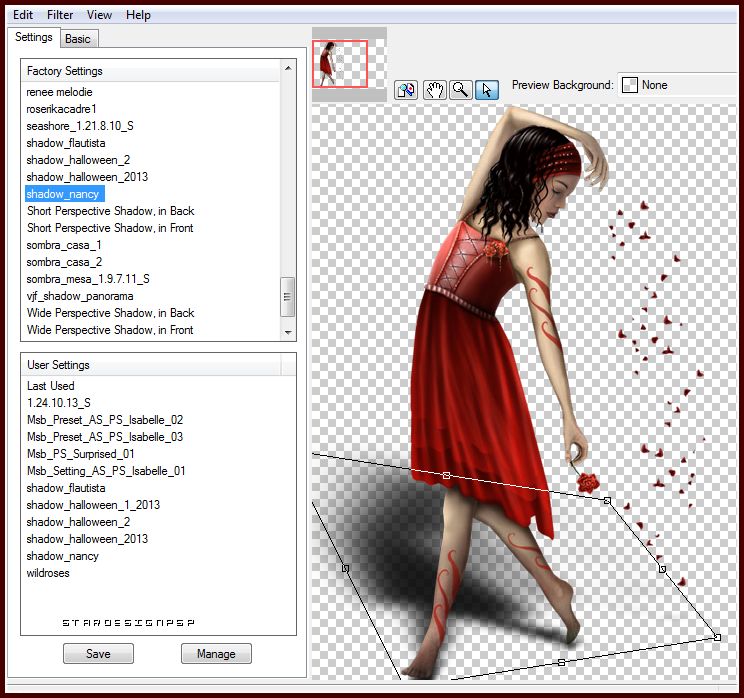Open the Edit menu
Screen dimensions: 744x698
[23, 15]
